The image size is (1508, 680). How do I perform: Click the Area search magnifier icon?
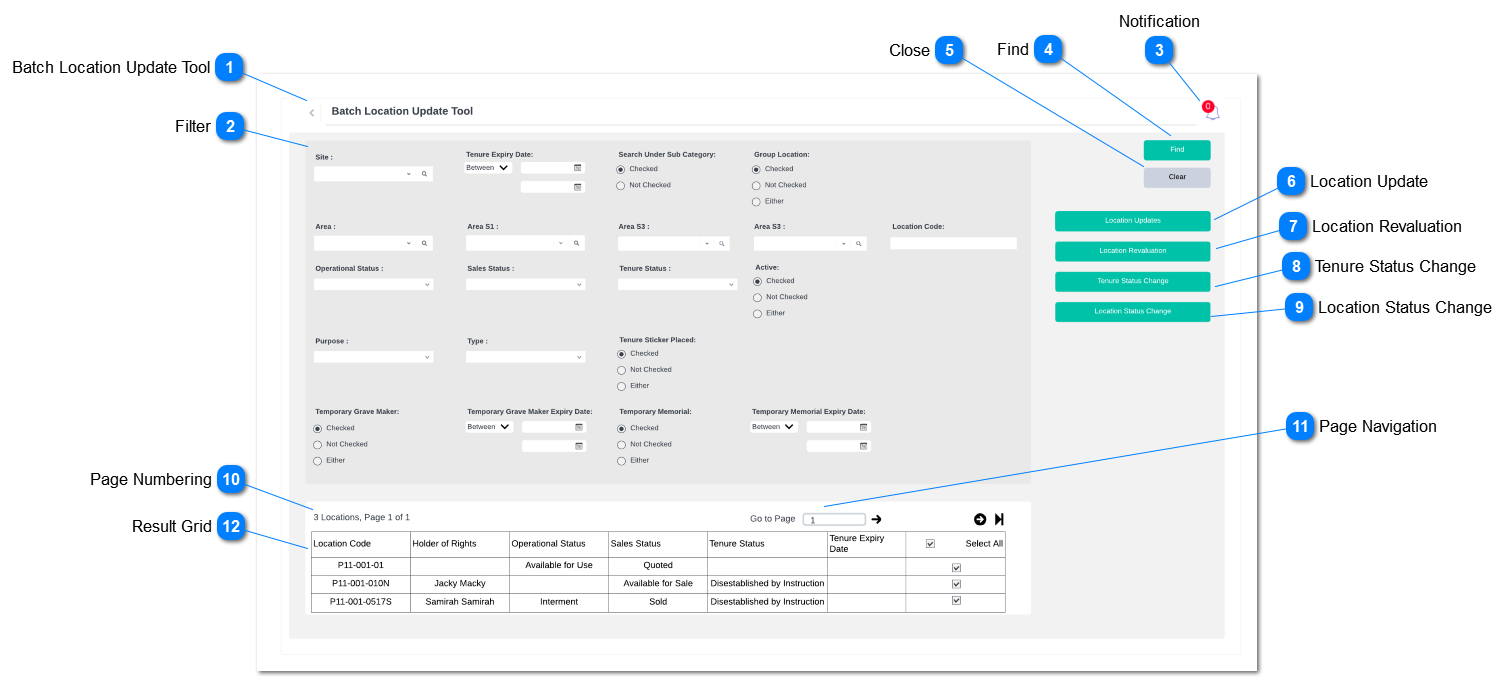pos(424,243)
